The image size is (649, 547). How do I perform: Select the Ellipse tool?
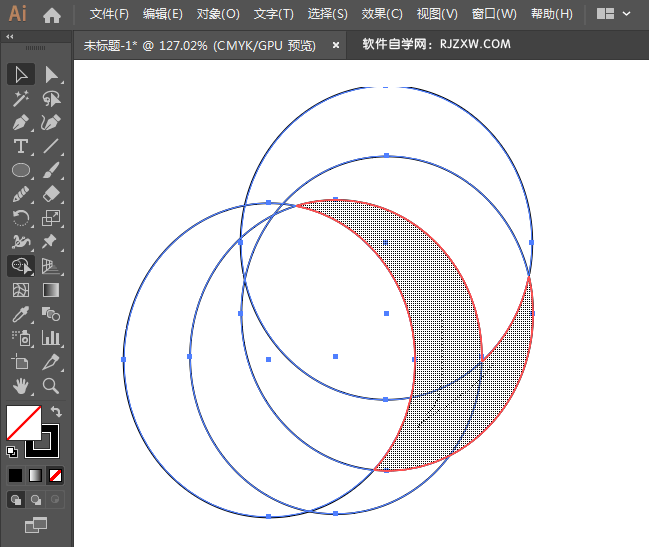point(21,170)
